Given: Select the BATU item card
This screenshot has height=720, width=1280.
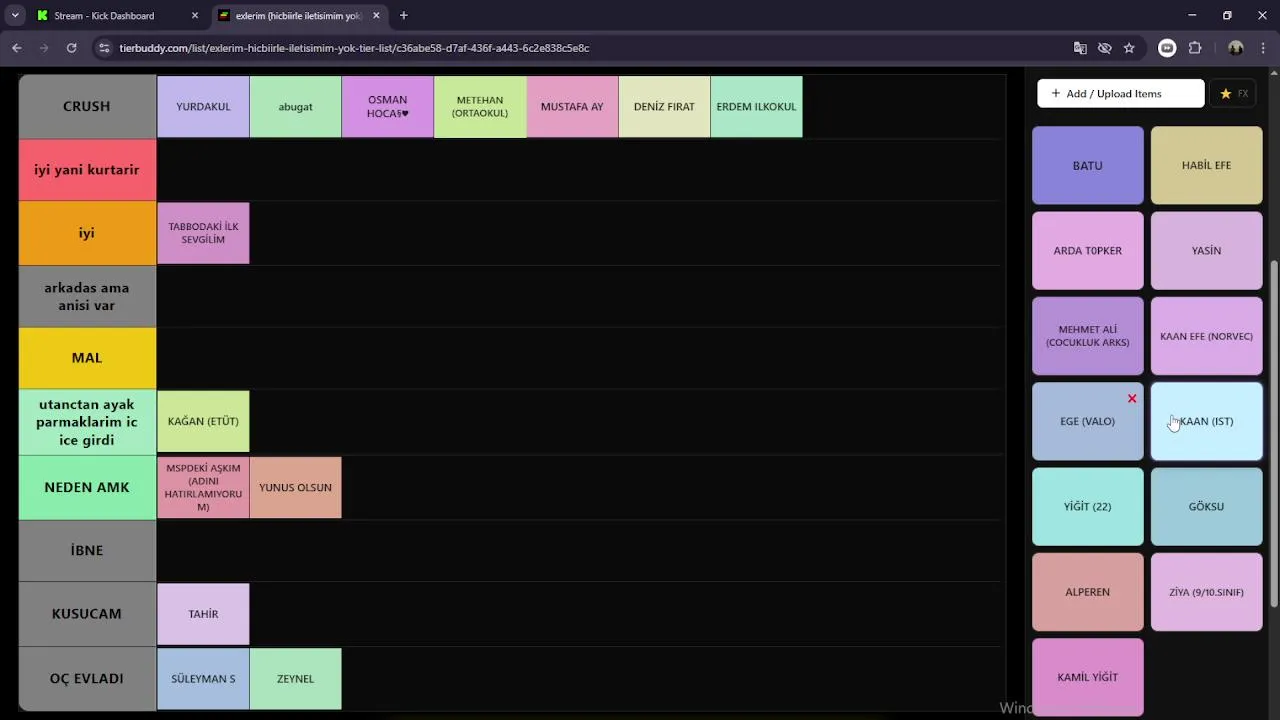Looking at the screenshot, I should 1087,165.
